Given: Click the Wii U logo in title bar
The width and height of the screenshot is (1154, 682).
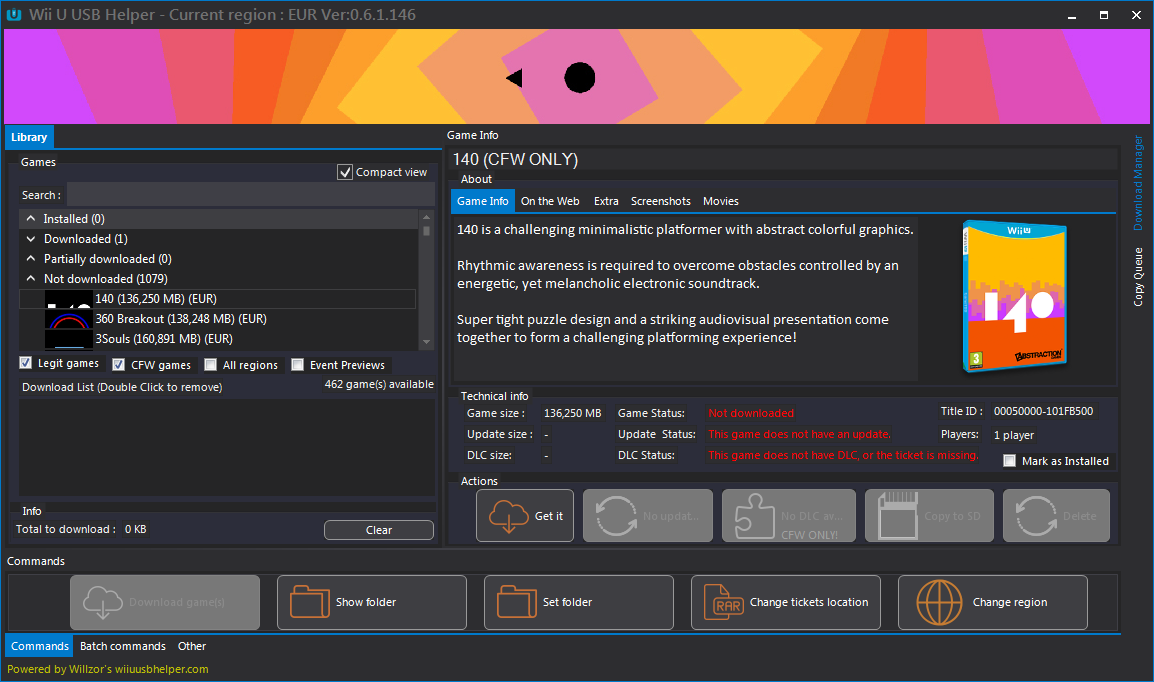Looking at the screenshot, I should 14,14.
